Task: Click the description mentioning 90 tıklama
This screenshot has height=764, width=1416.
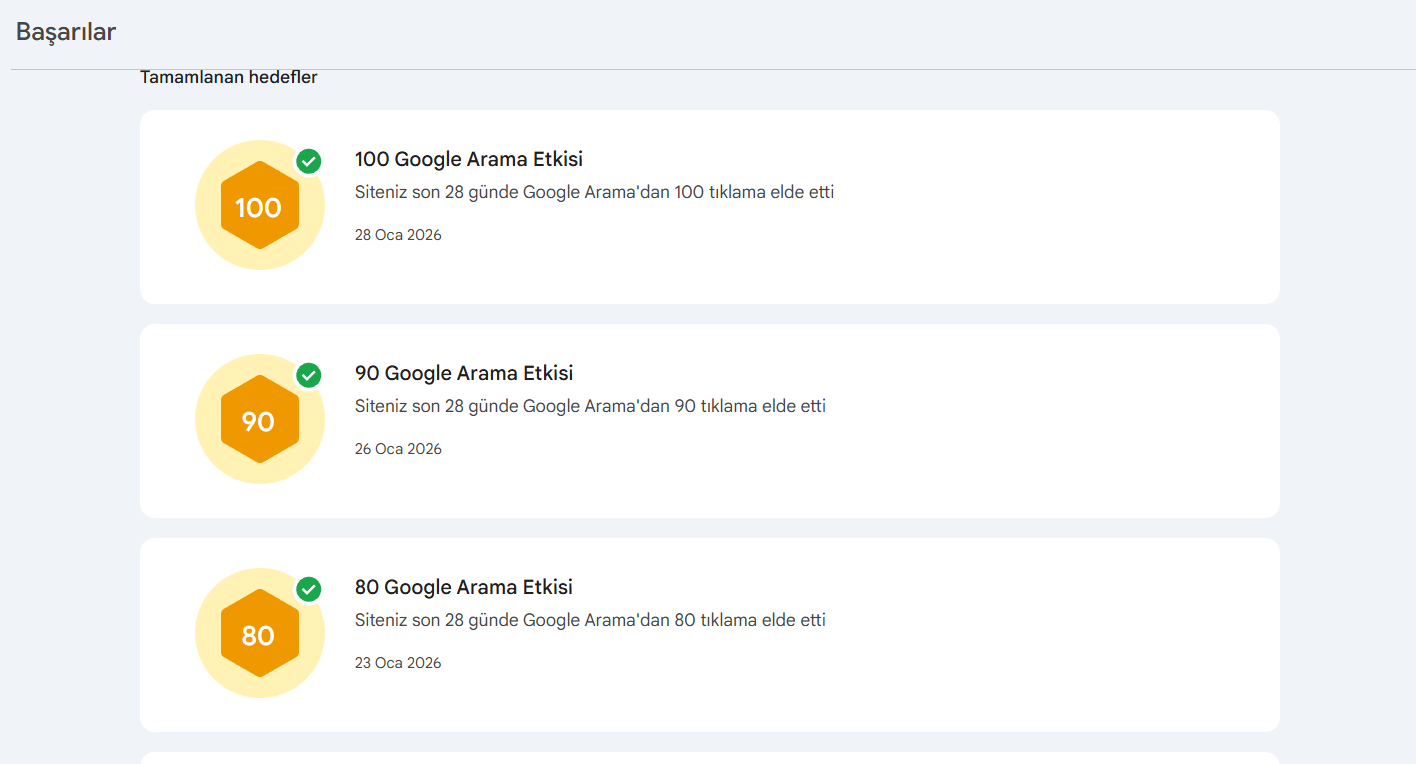Action: pos(591,406)
